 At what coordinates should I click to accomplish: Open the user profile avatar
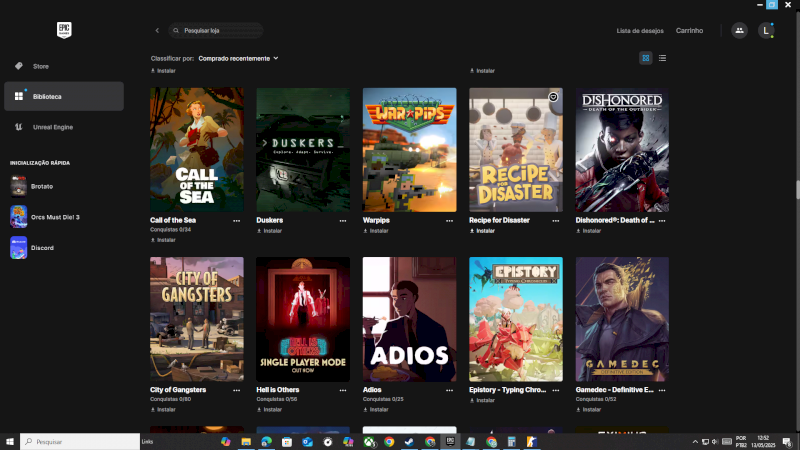766,31
